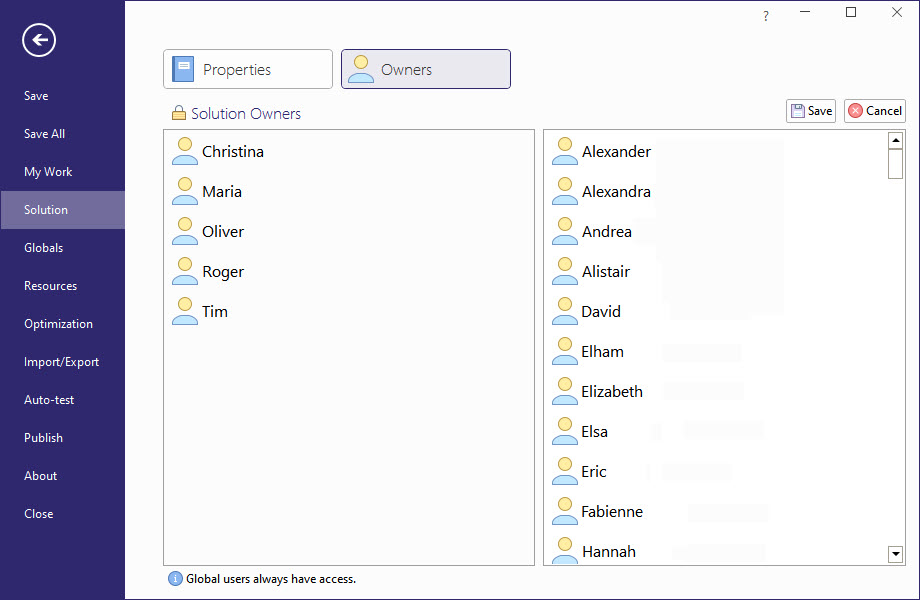This screenshot has height=600, width=920.
Task: Click the person icon beside Alexander
Action: tap(564, 151)
